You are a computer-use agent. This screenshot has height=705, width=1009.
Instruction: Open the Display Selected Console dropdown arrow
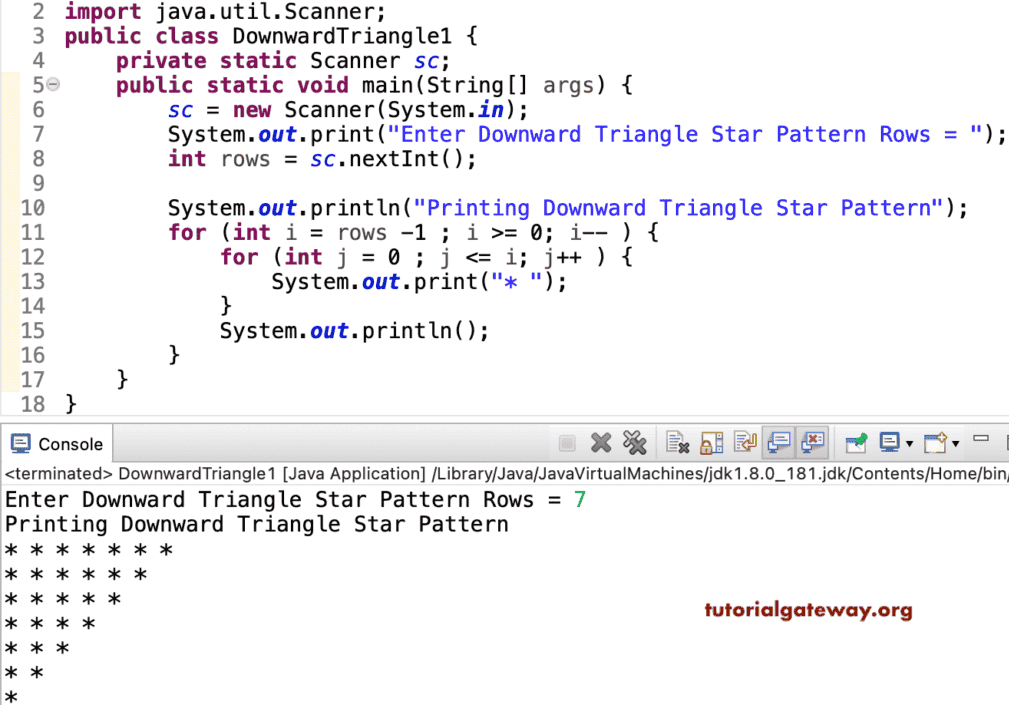(x=909, y=443)
